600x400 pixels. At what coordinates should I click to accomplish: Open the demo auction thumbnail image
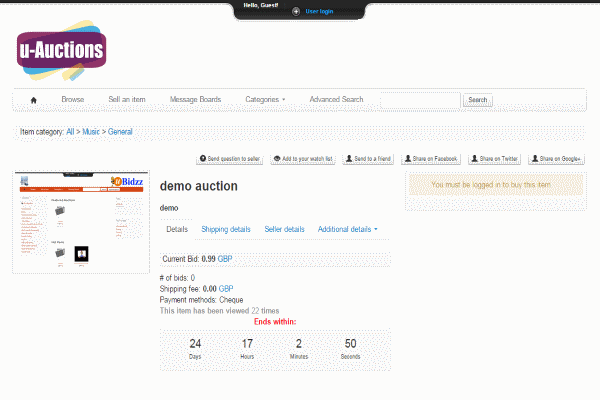[x=82, y=222]
